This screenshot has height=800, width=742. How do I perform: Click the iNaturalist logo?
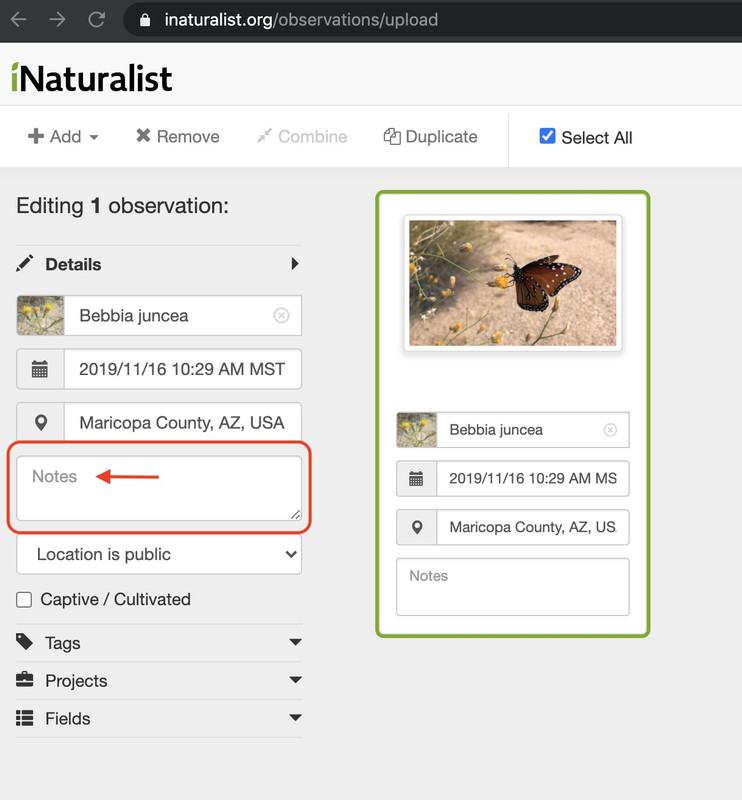pyautogui.click(x=92, y=78)
